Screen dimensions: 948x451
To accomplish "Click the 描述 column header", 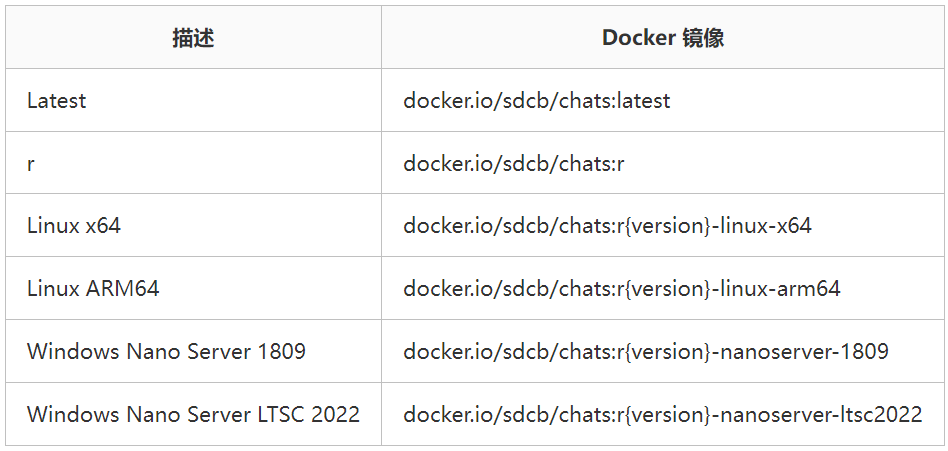I will point(193,38).
